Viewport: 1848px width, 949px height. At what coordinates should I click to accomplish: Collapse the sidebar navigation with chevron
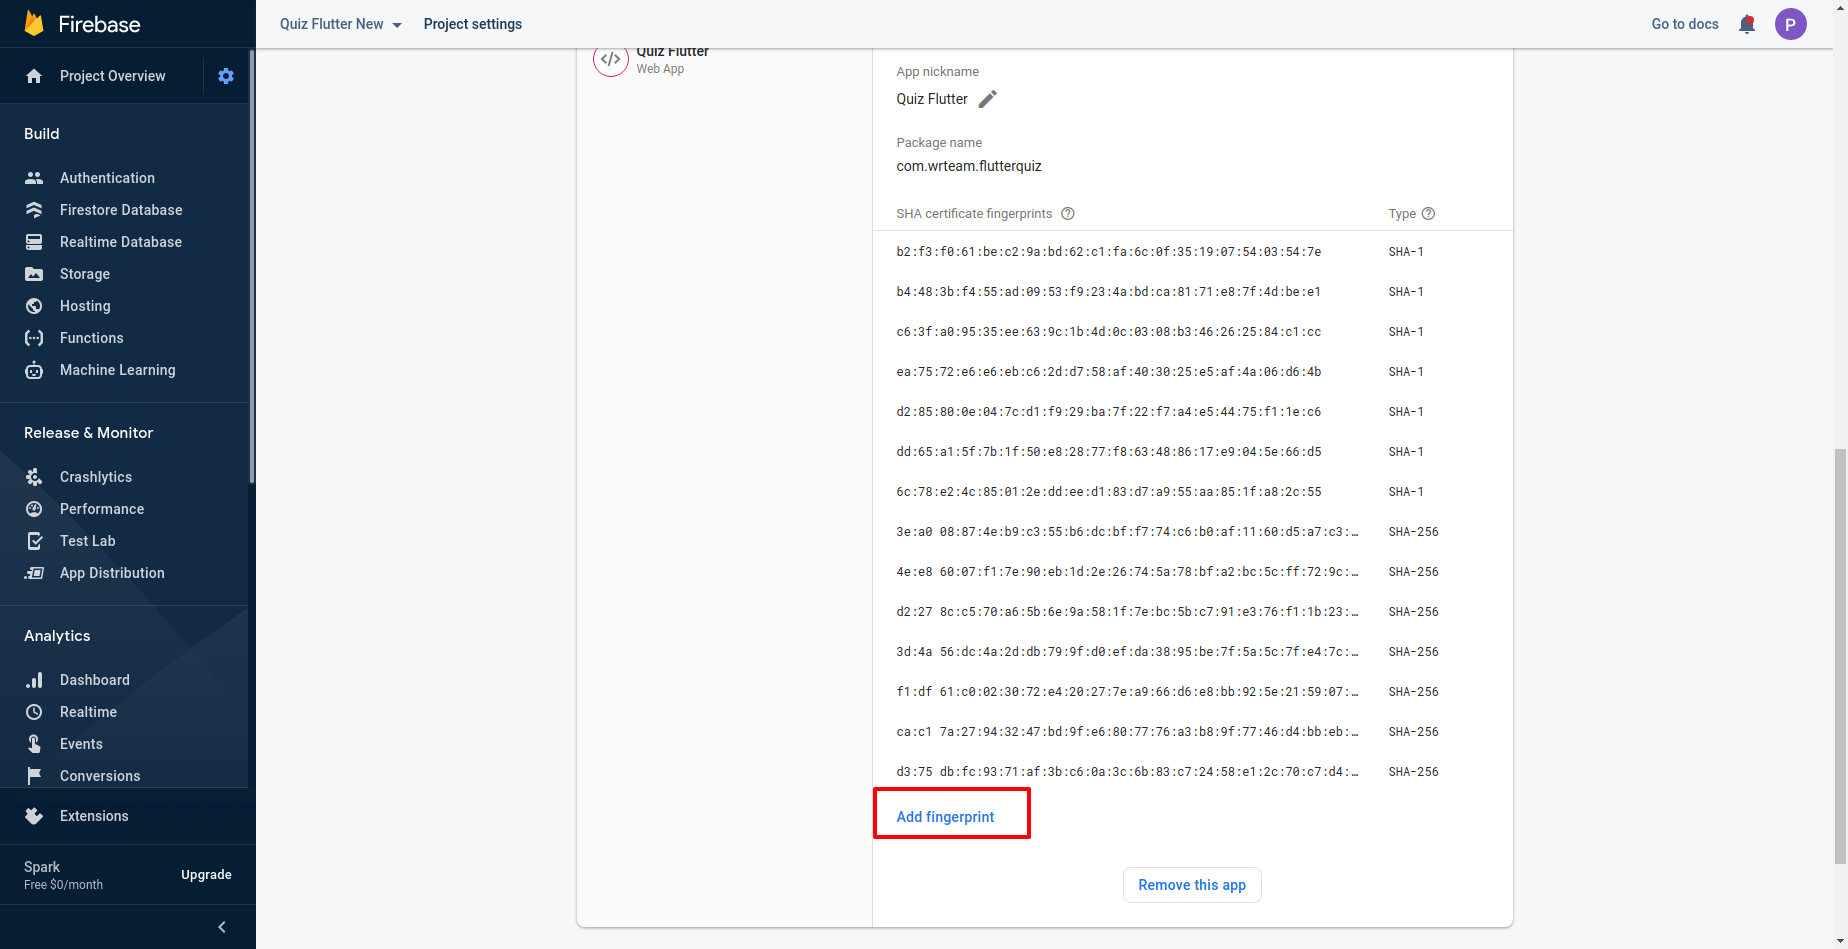click(222, 927)
